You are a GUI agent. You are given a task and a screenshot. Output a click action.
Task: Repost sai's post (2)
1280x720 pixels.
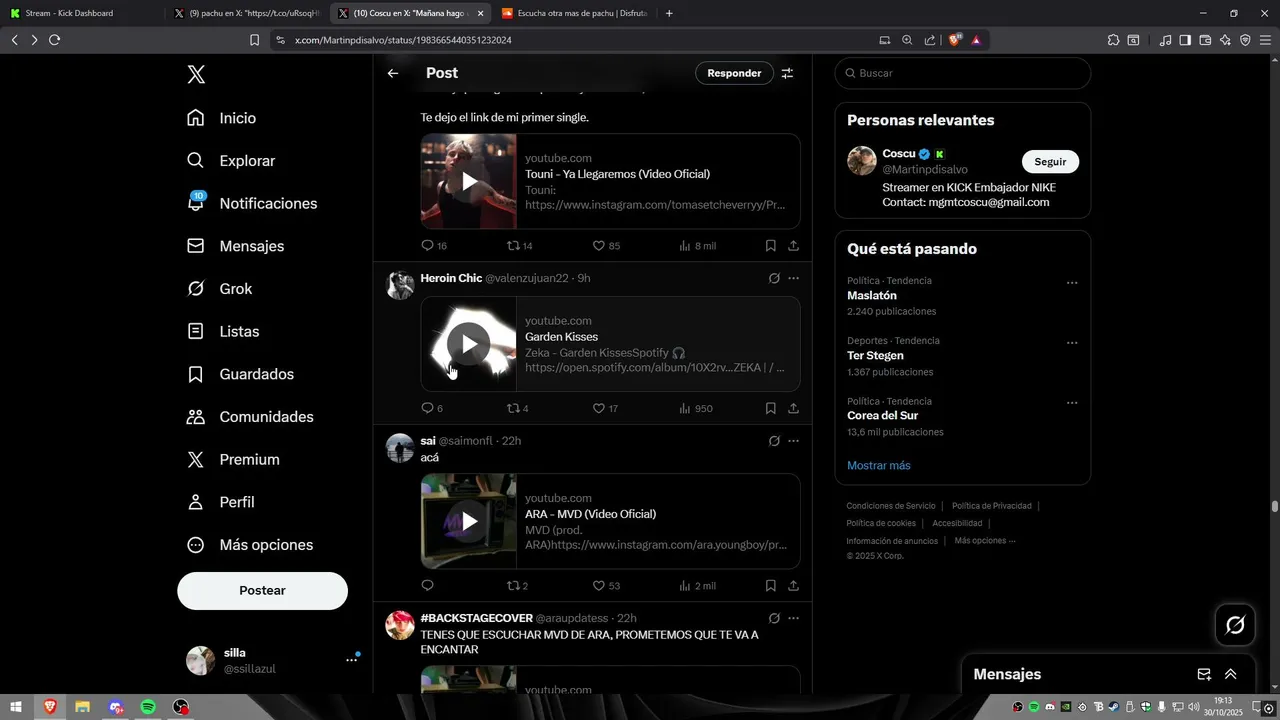(x=517, y=586)
